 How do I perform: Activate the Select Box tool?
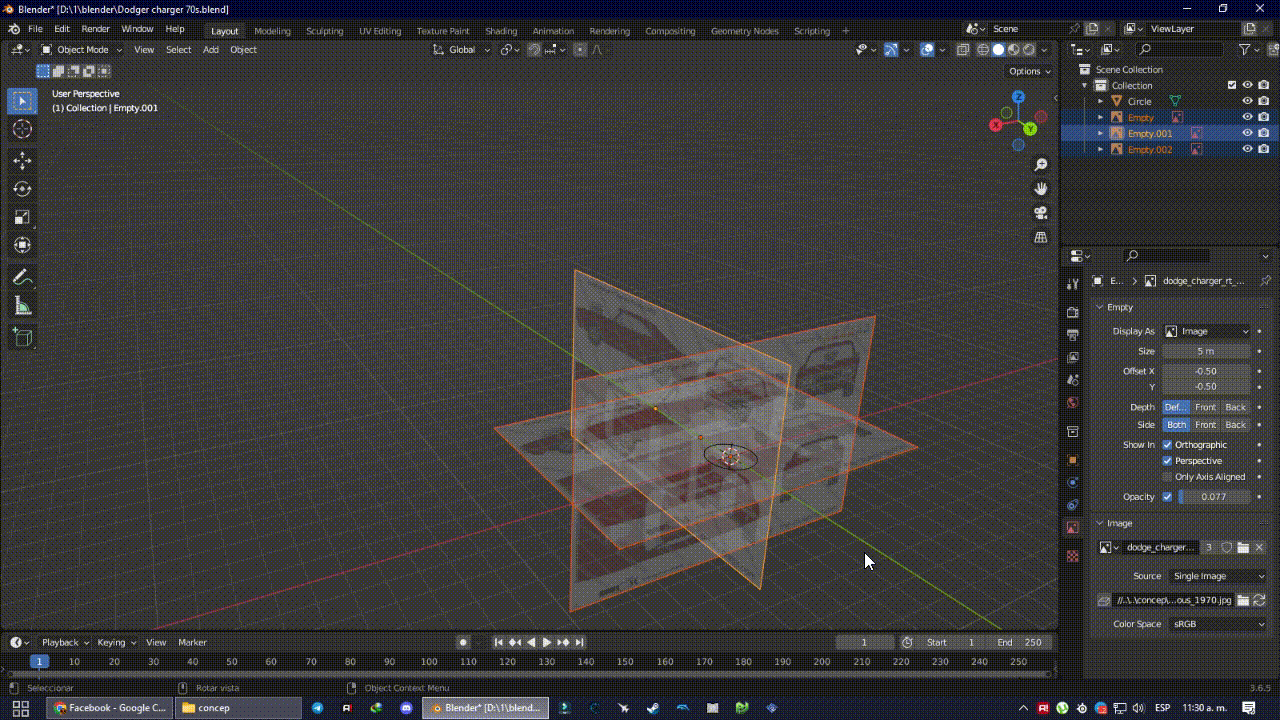[x=22, y=101]
